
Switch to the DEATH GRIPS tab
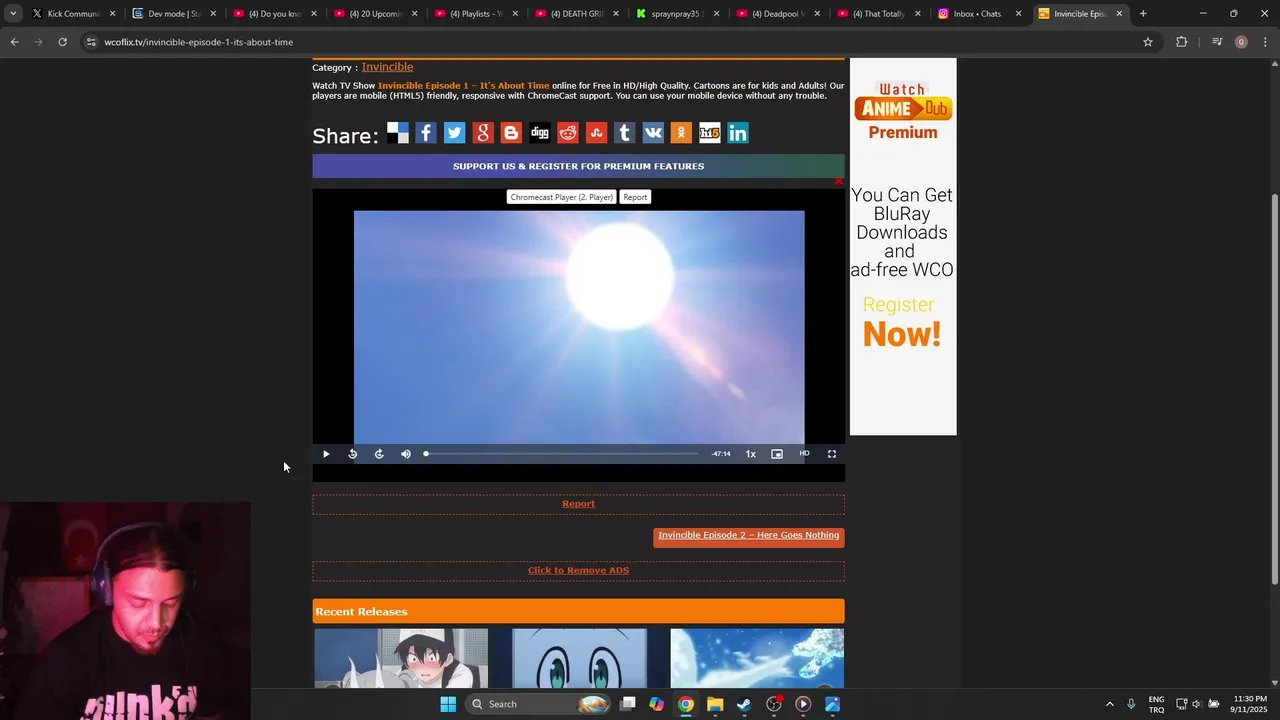(x=575, y=14)
